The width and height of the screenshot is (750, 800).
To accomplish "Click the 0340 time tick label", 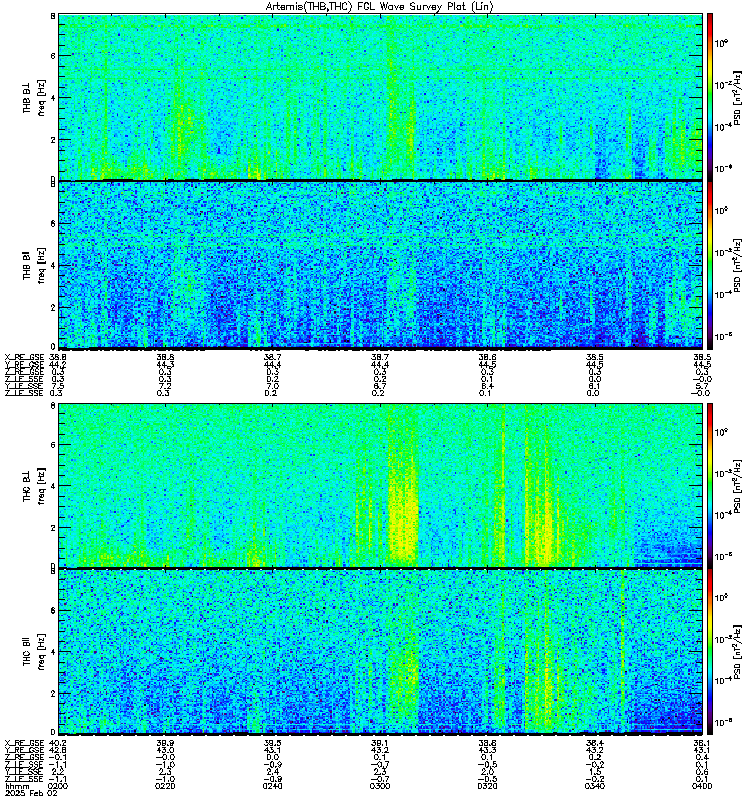I will click(x=594, y=786).
